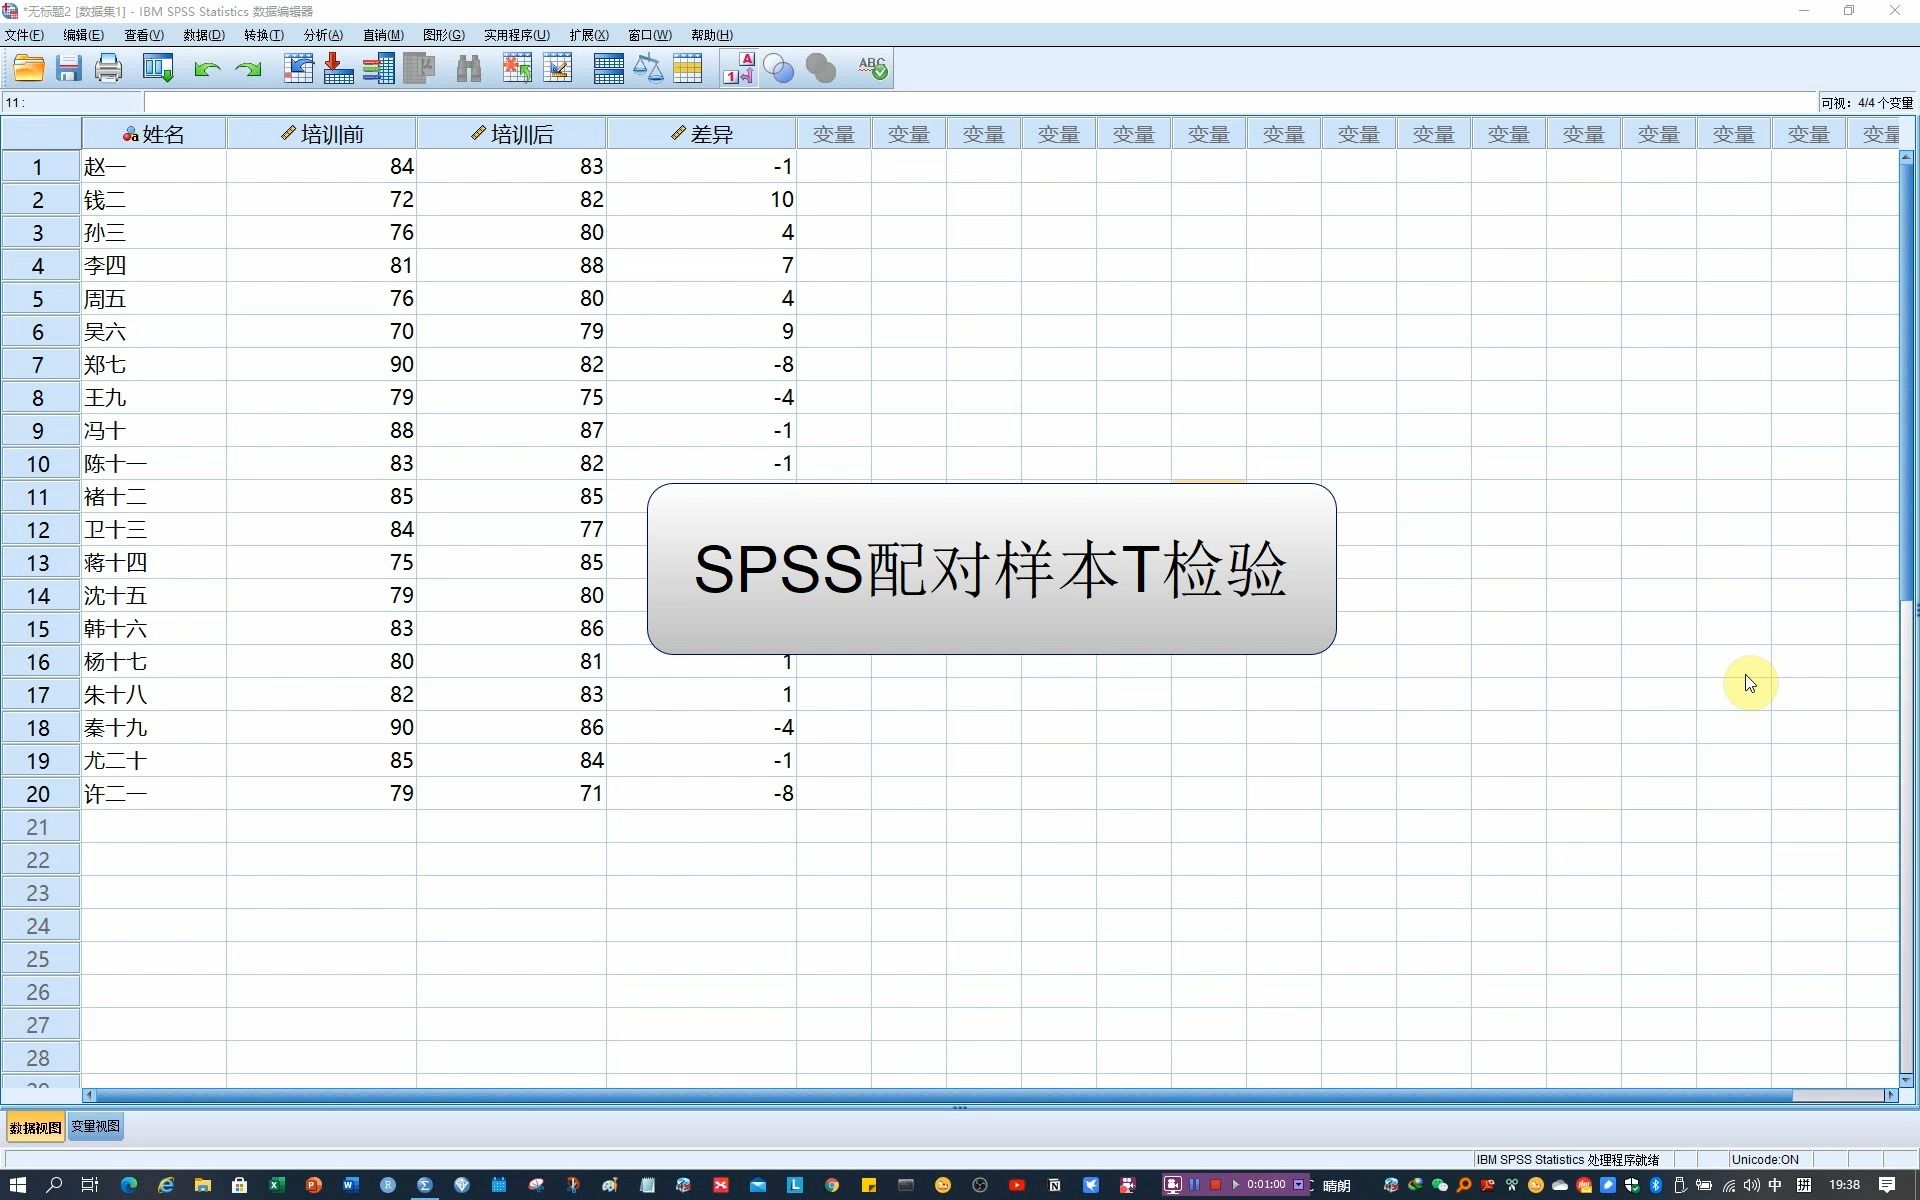Redo the last undone action
This screenshot has width=1920, height=1200.
246,68
